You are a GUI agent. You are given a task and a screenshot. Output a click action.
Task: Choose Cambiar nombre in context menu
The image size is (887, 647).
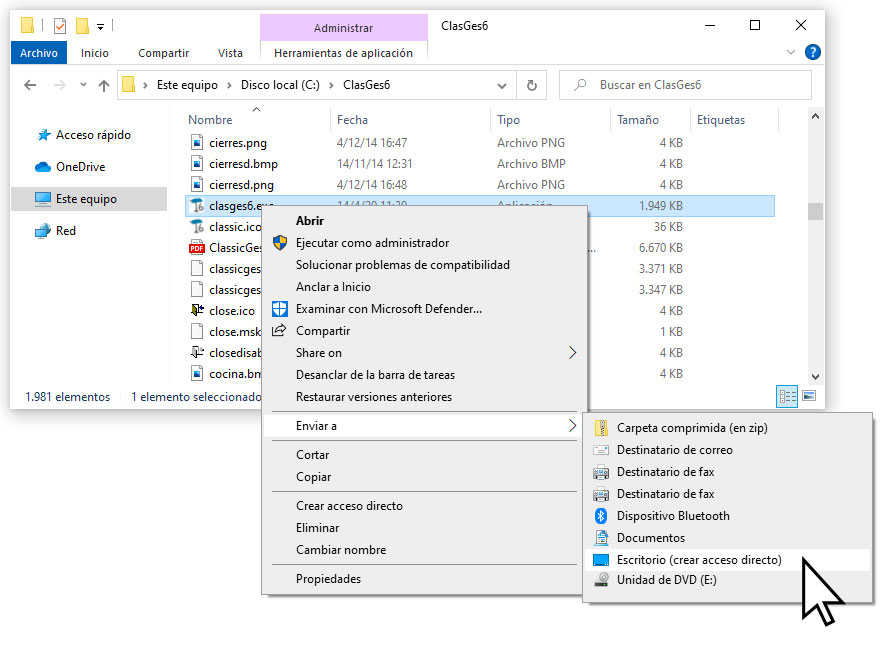425,550
